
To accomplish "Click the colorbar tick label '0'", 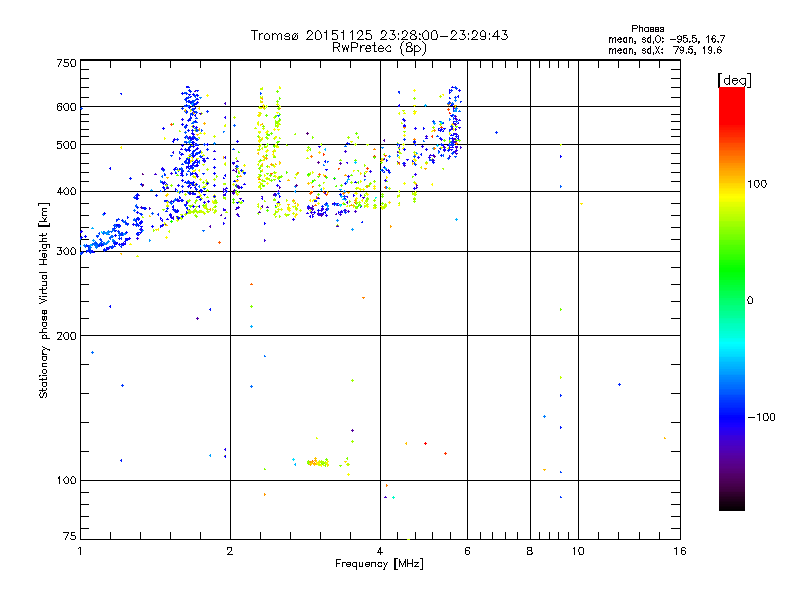I will point(750,301).
